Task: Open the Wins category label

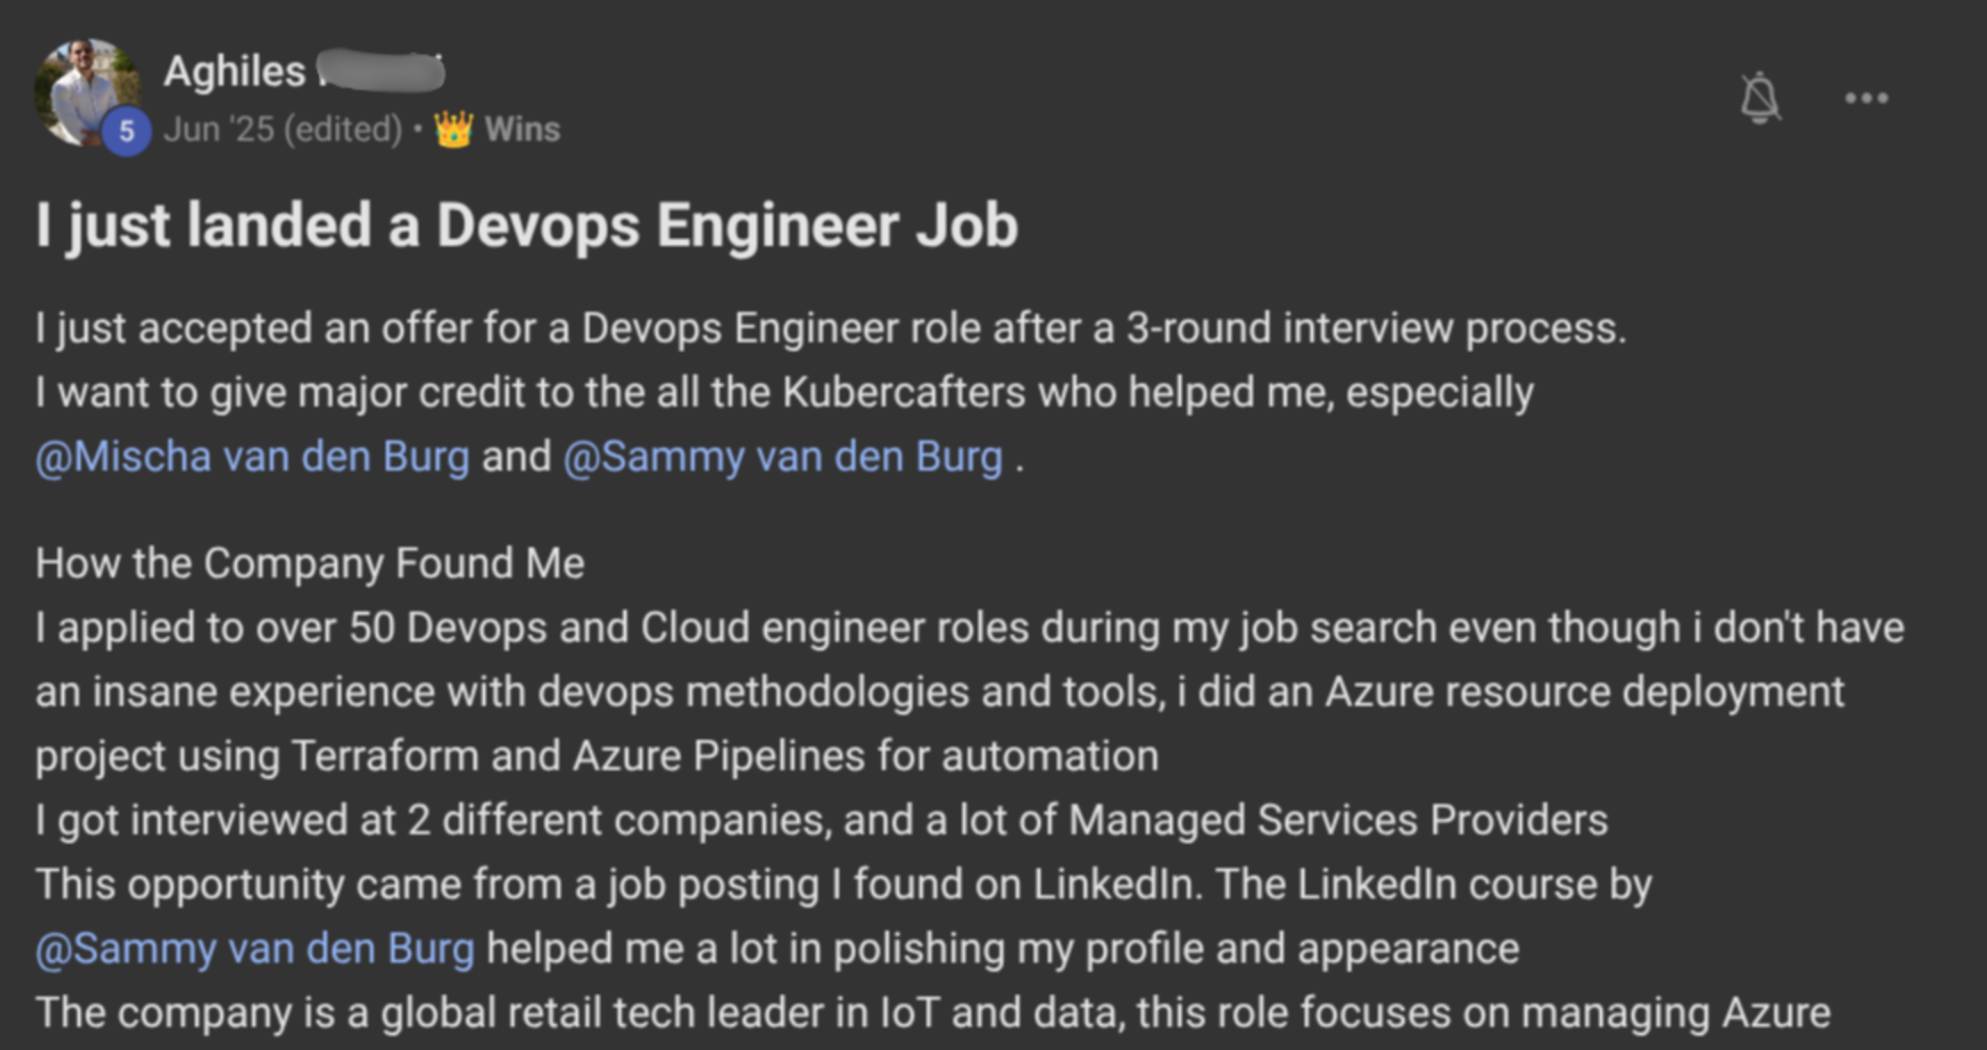Action: pyautogui.click(x=522, y=129)
